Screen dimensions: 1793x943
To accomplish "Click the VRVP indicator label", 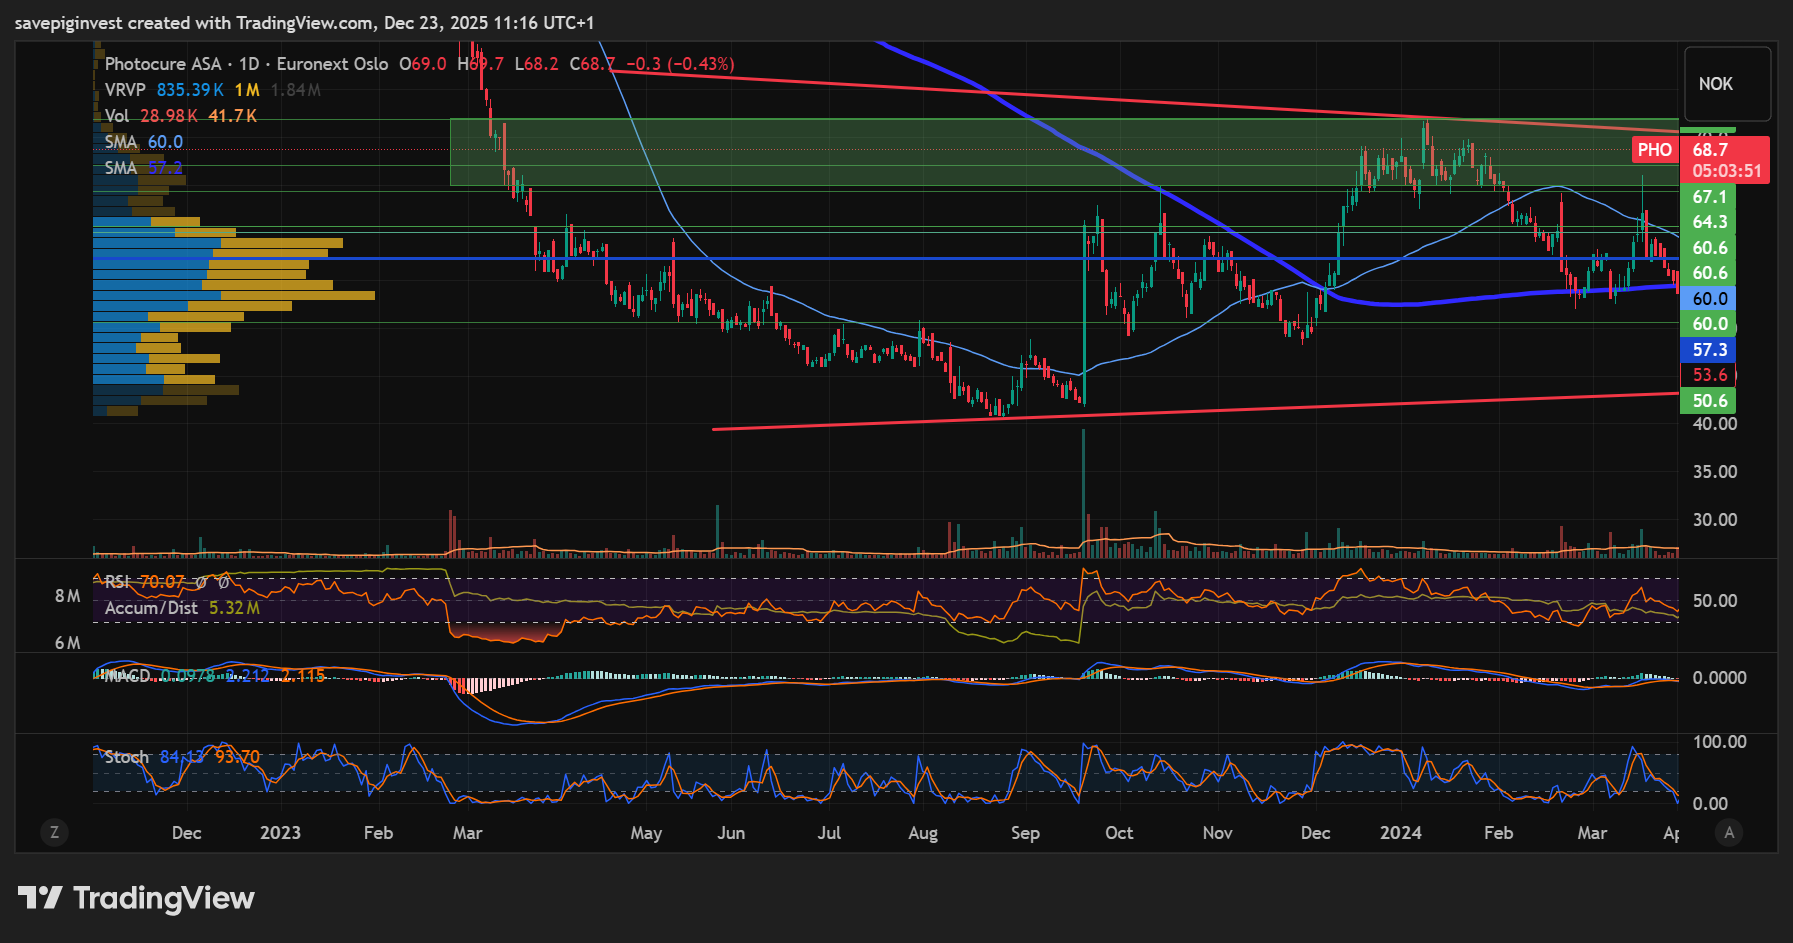I will [125, 90].
